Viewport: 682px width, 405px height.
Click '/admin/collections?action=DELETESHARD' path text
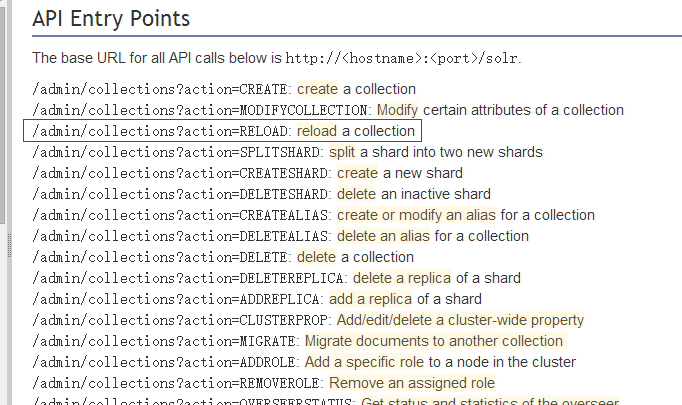179,194
